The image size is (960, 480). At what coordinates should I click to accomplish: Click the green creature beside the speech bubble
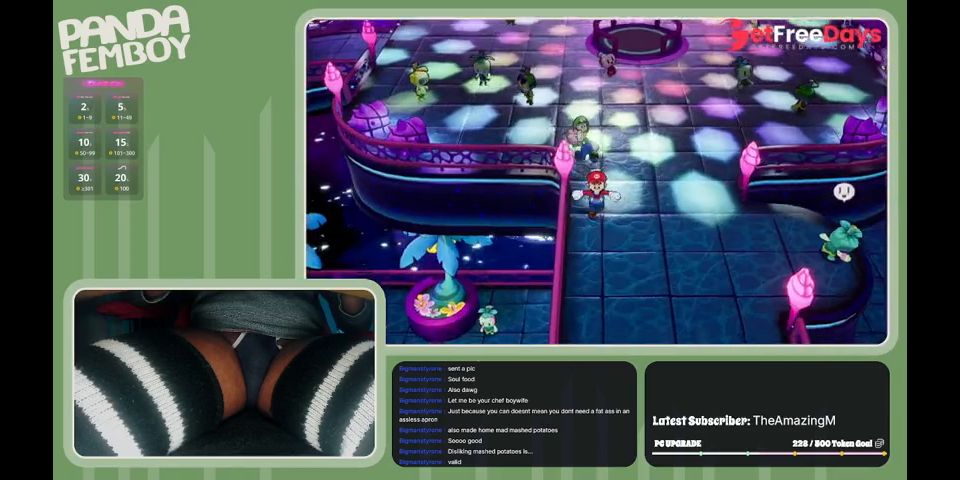coord(842,241)
